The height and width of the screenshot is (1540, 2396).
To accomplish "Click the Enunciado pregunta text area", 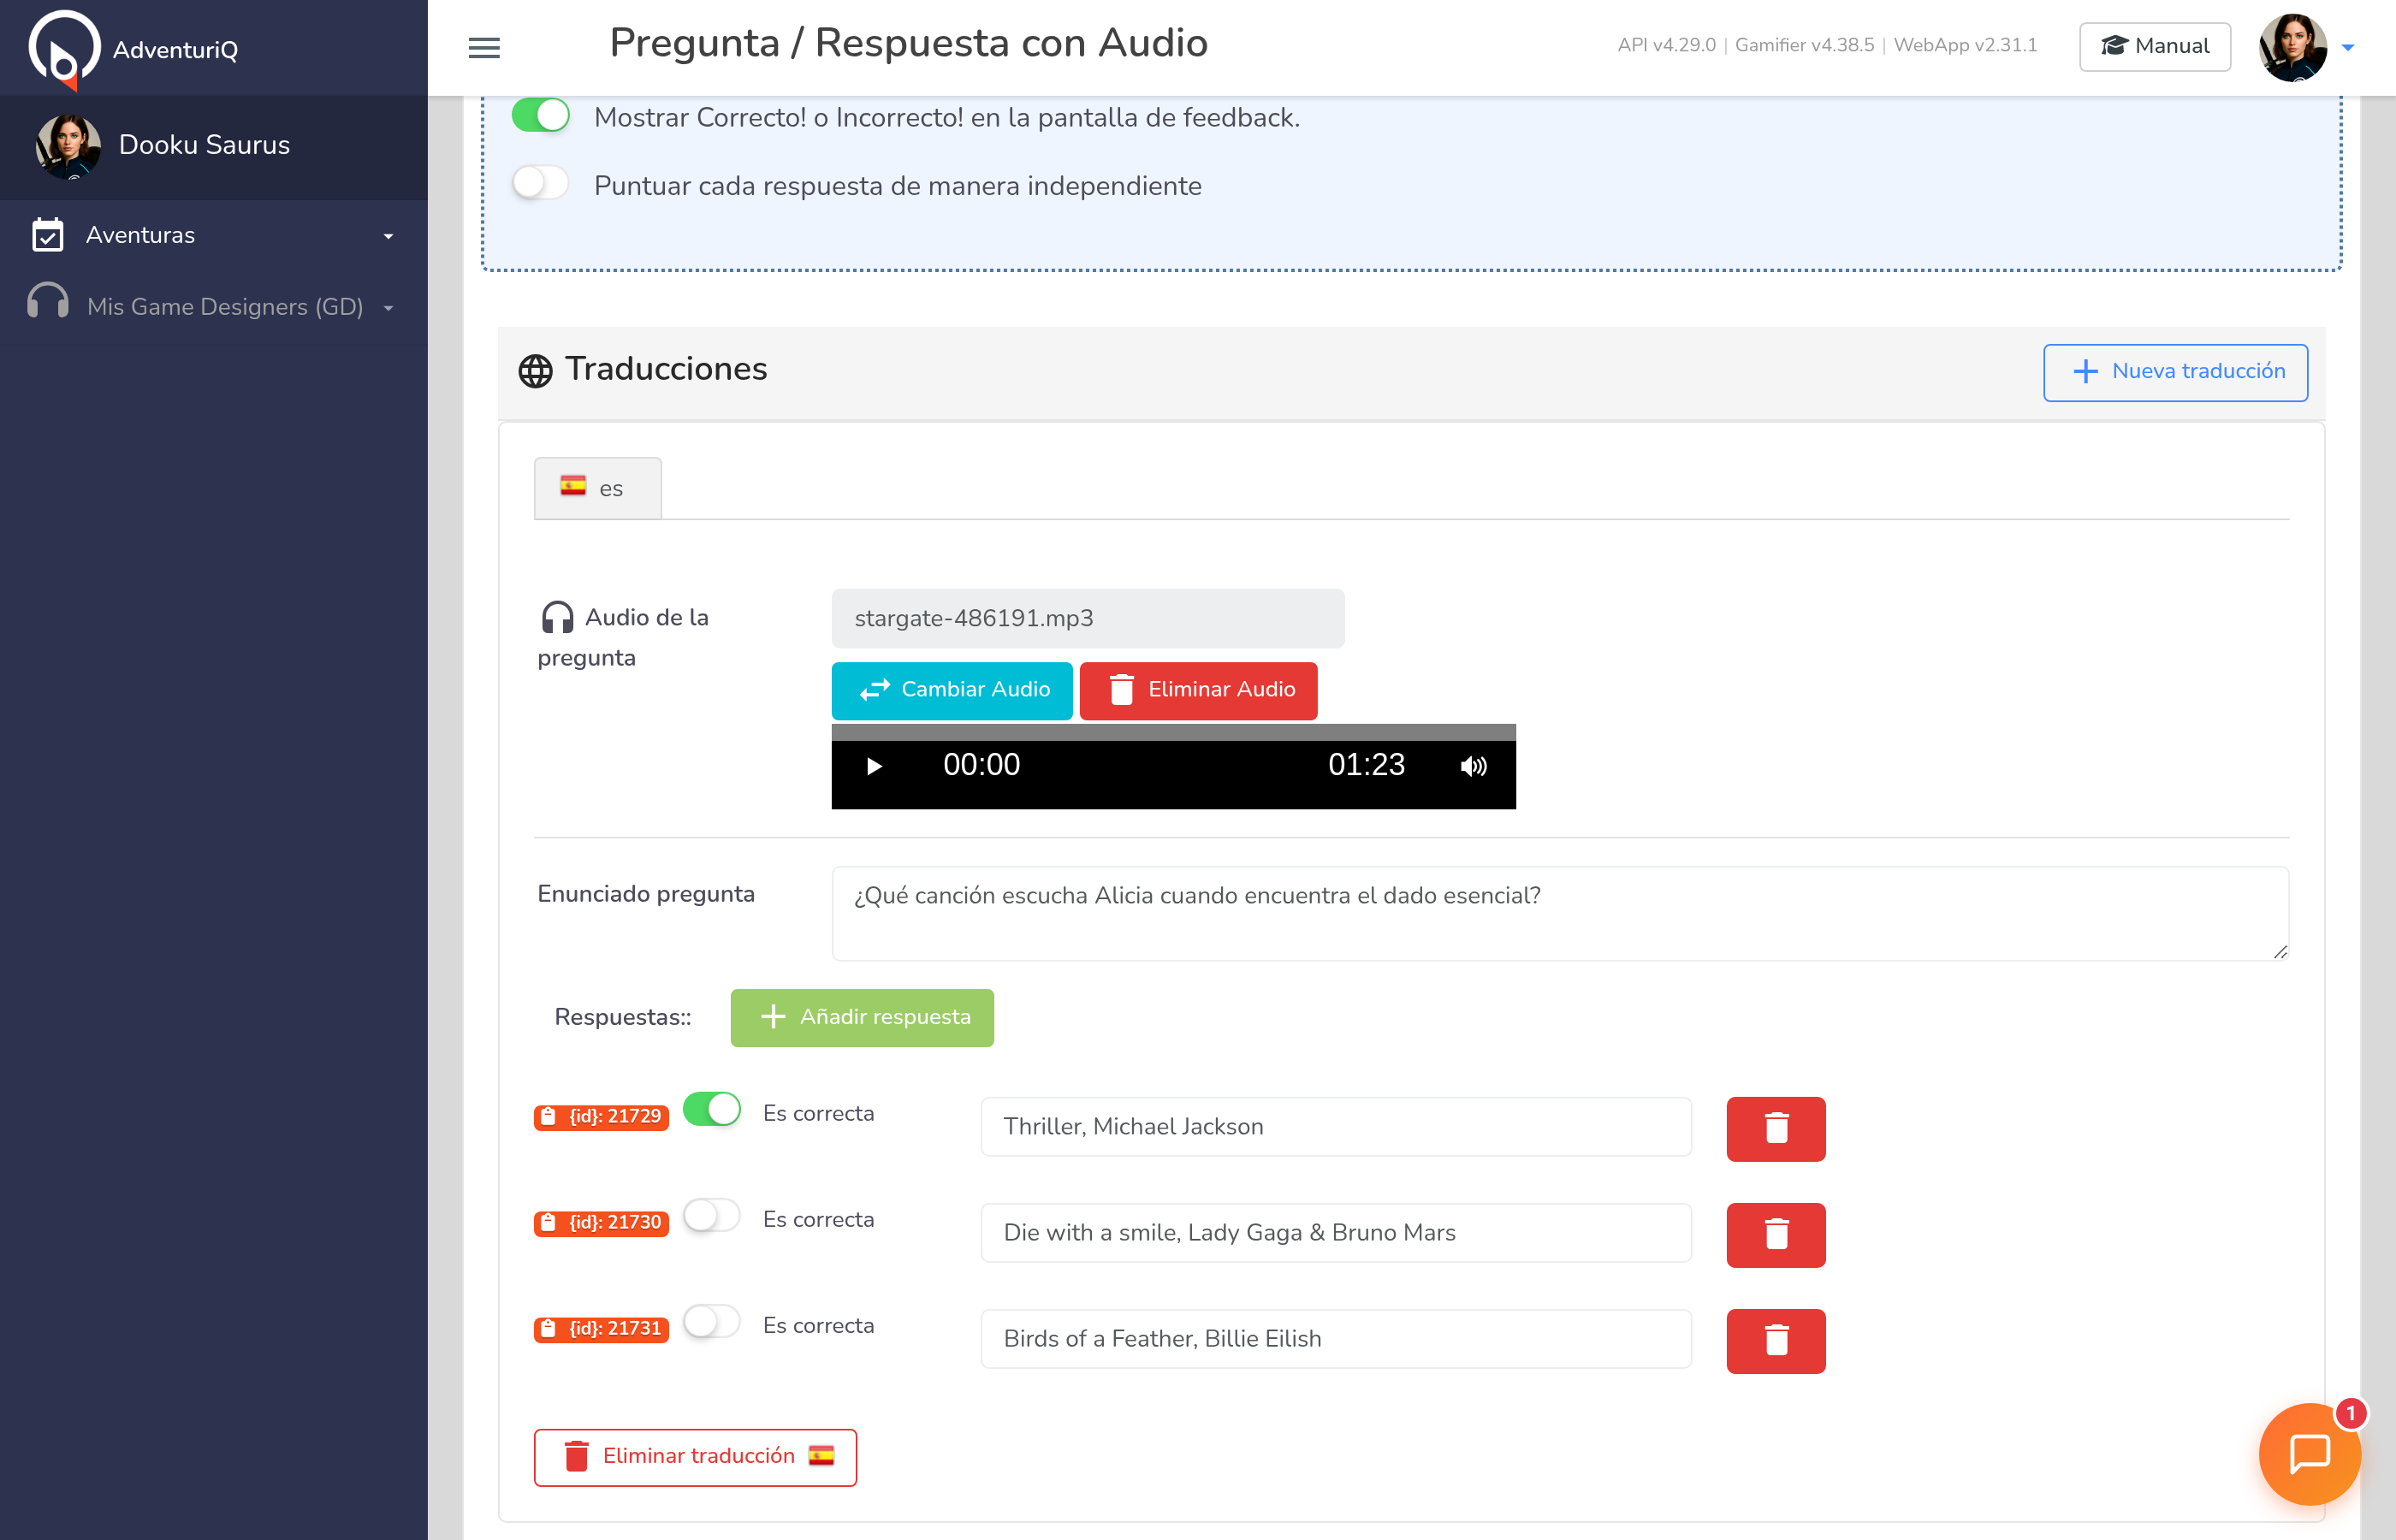I will [1560, 913].
